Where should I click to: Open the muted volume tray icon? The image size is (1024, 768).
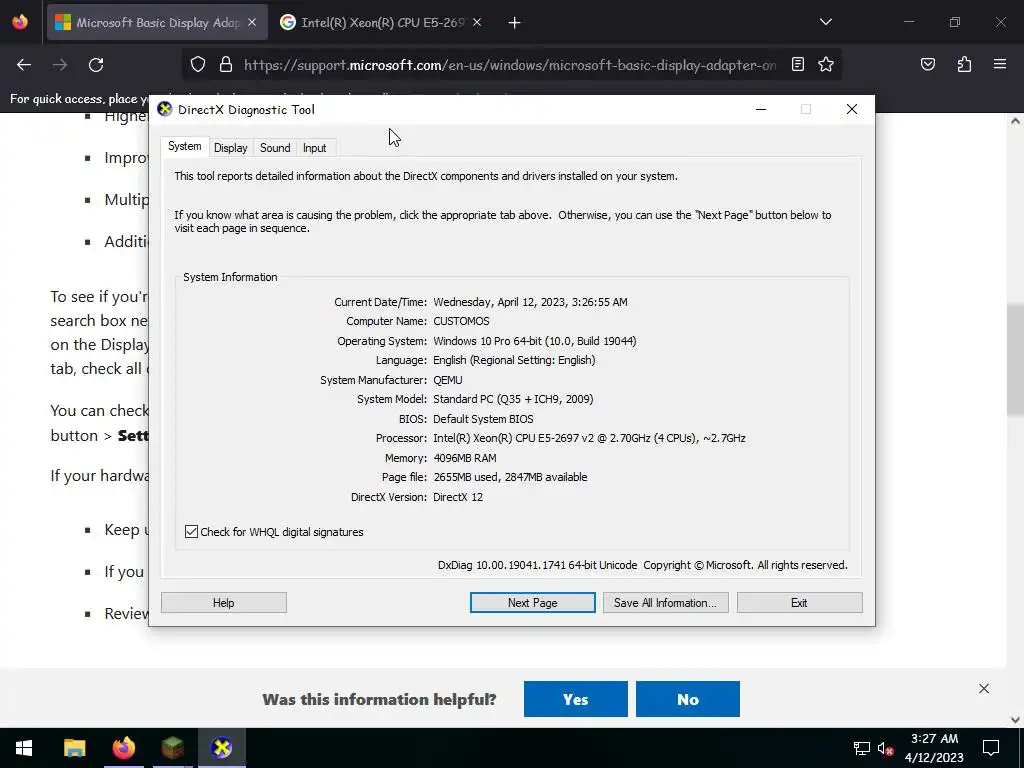[886, 748]
